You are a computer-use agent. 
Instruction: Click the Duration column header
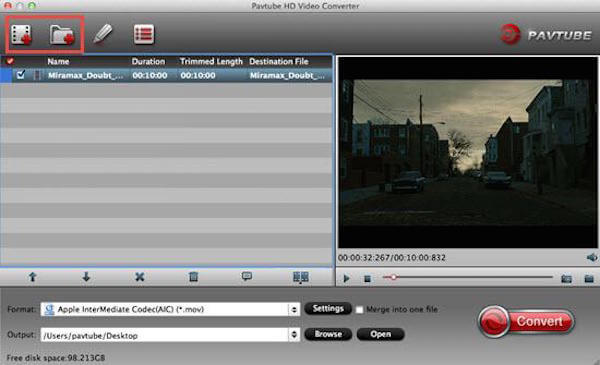(x=148, y=61)
